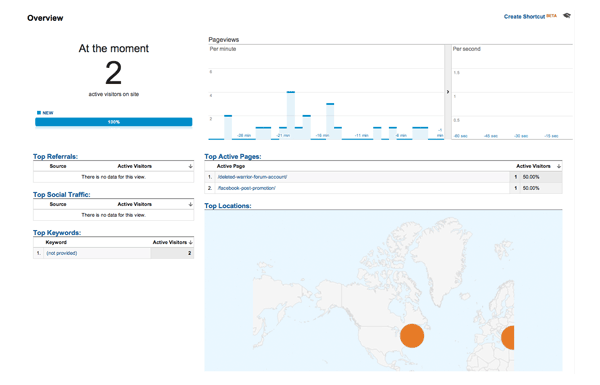The width and height of the screenshot is (600, 385).
Task: Sort Top Referrals by Active Visitors arrow
Action: click(x=190, y=166)
